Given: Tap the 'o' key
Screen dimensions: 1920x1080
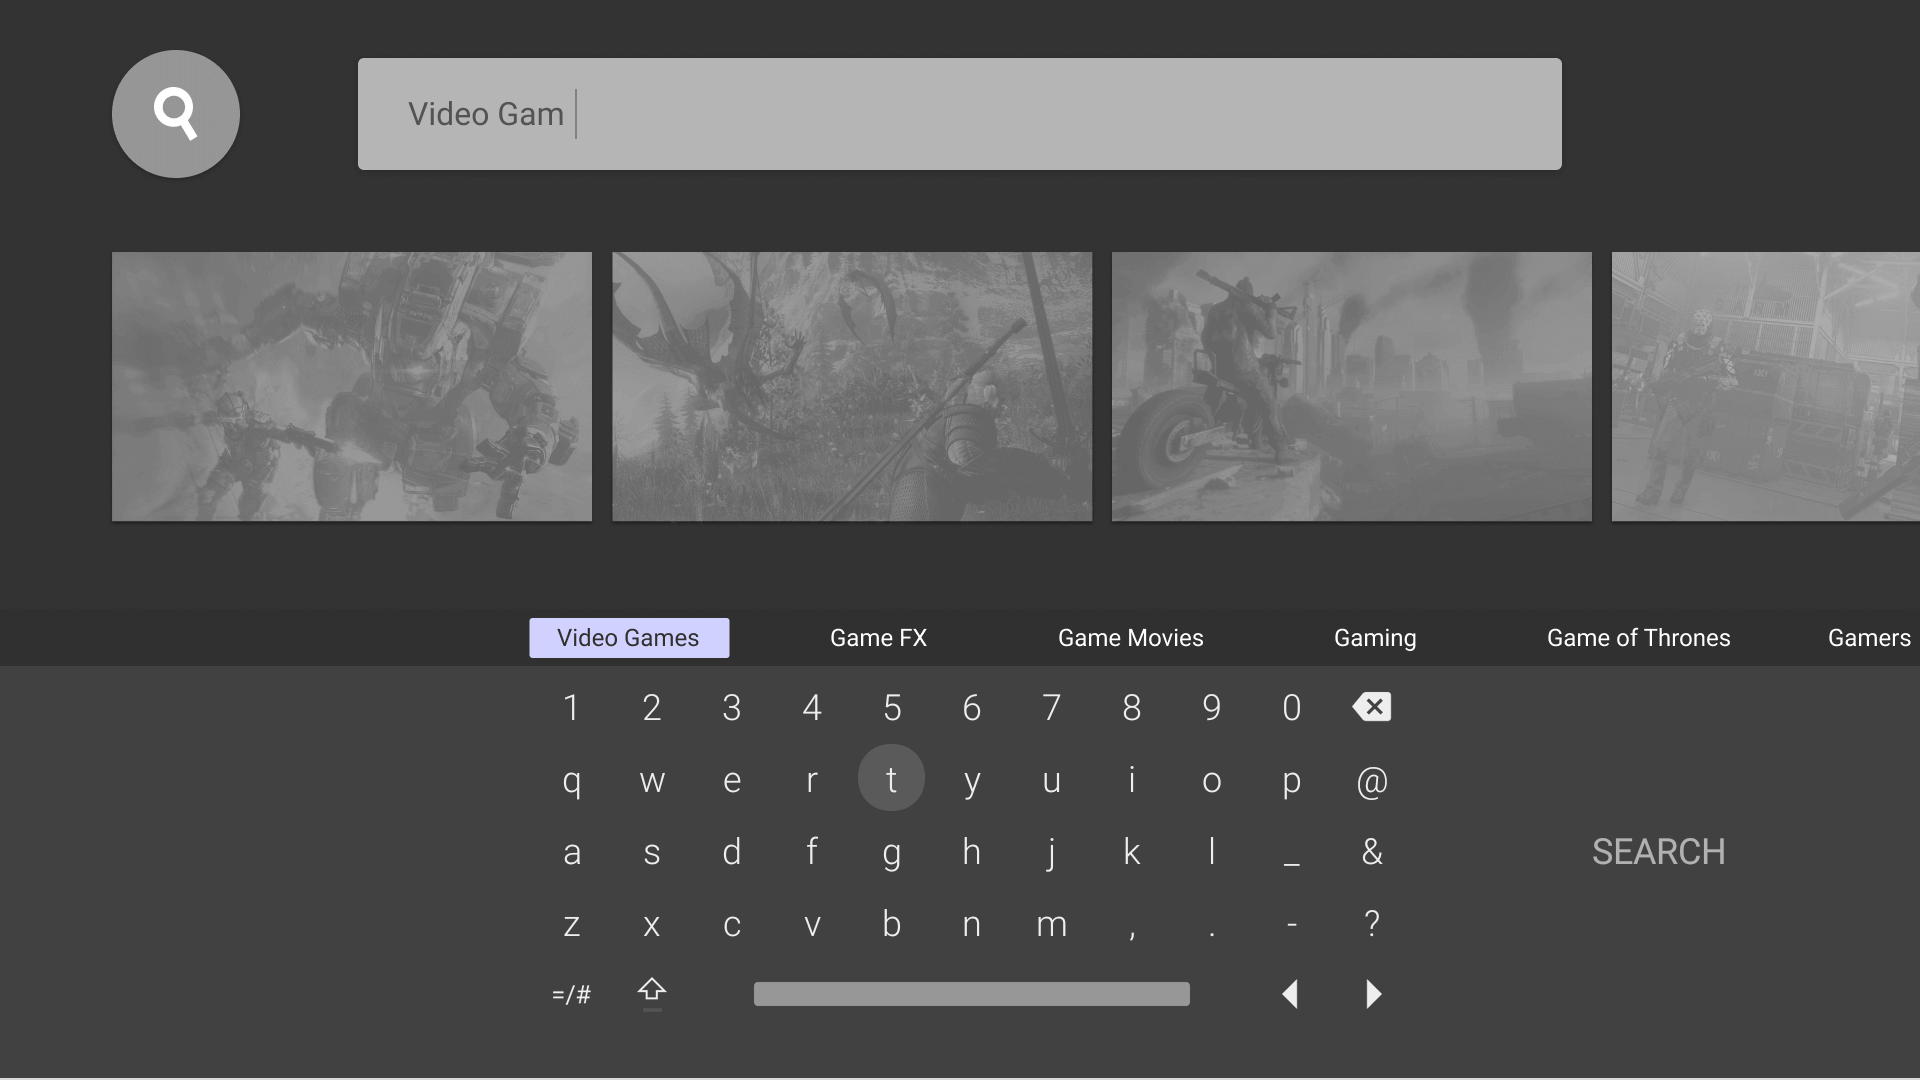Looking at the screenshot, I should coord(1212,780).
